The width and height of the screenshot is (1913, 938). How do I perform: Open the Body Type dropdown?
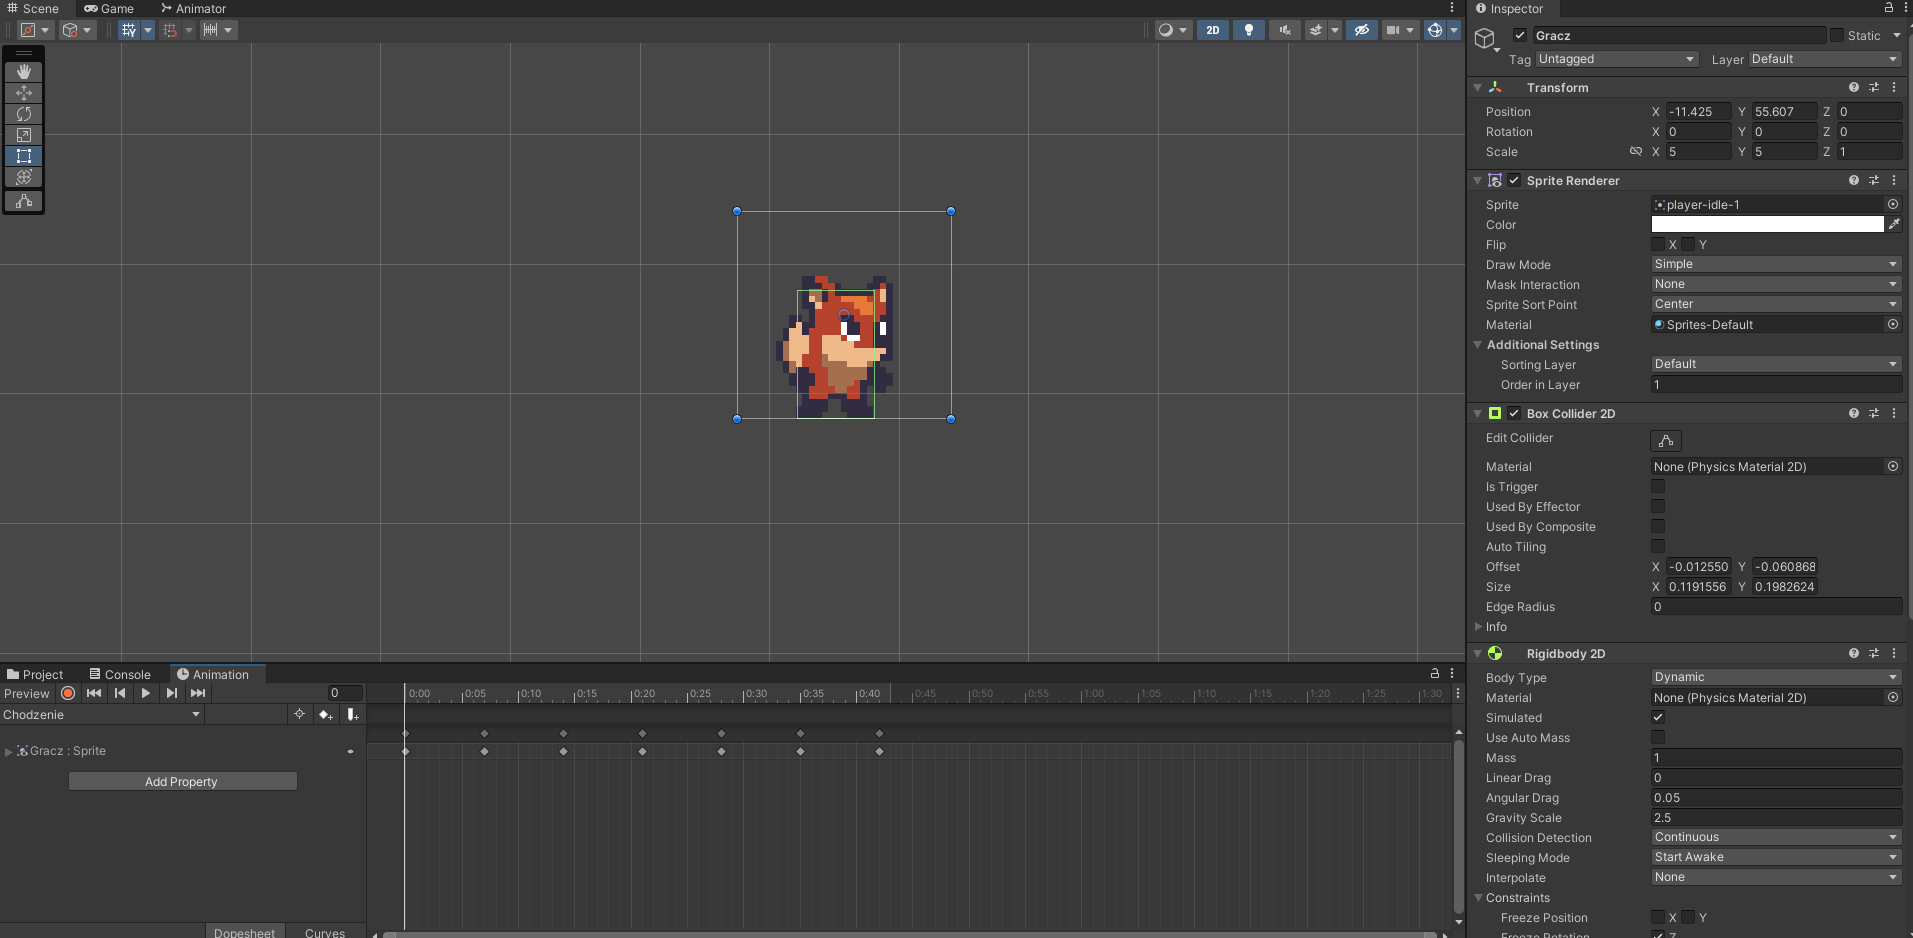point(1775,677)
